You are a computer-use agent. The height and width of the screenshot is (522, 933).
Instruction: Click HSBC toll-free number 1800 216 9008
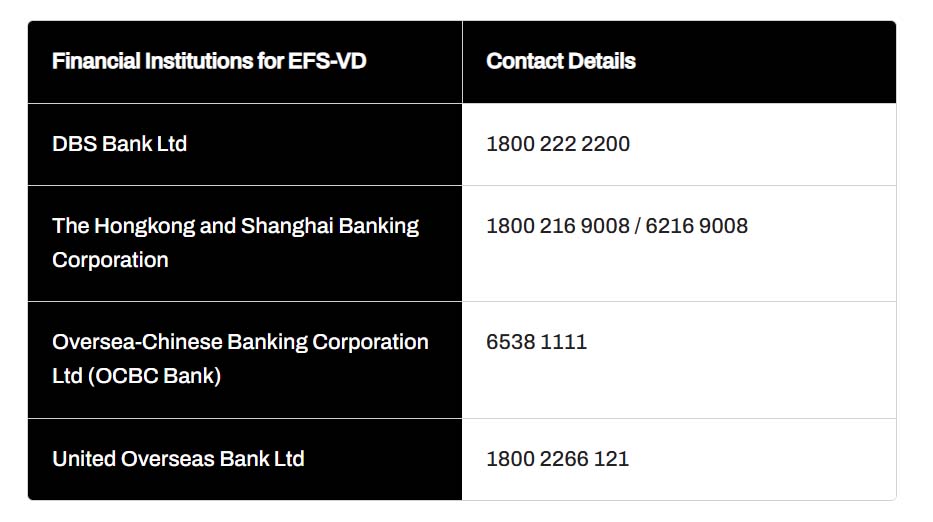tap(557, 226)
